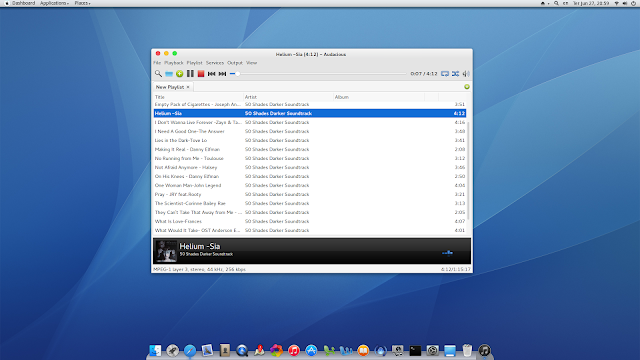Screen dimensions: 640x360
Task: Open Dashboard from the top bar
Action: (23, 3)
